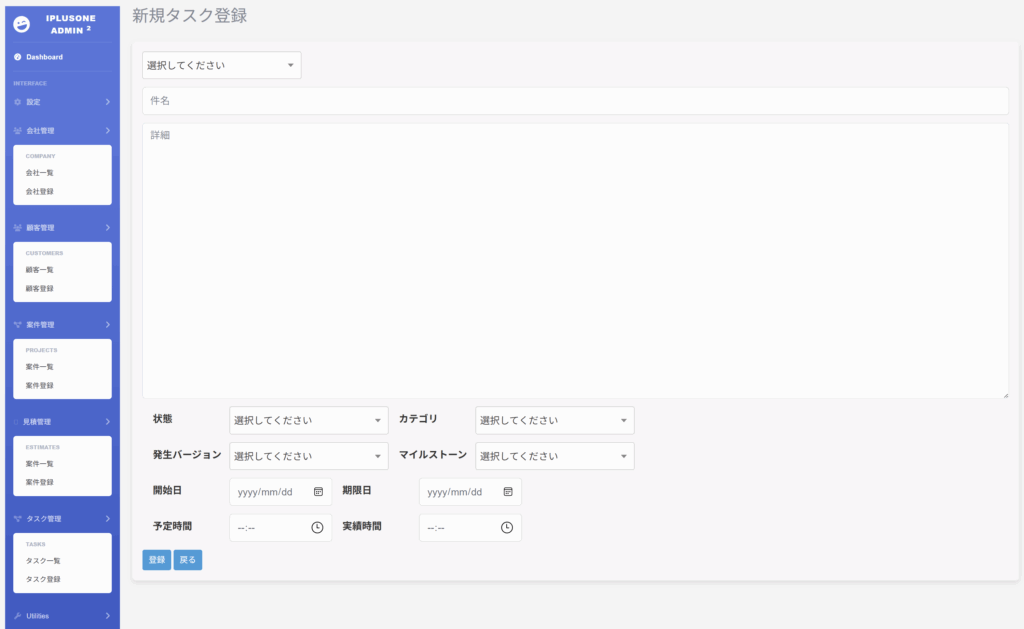Go to タスク一覧

43,561
